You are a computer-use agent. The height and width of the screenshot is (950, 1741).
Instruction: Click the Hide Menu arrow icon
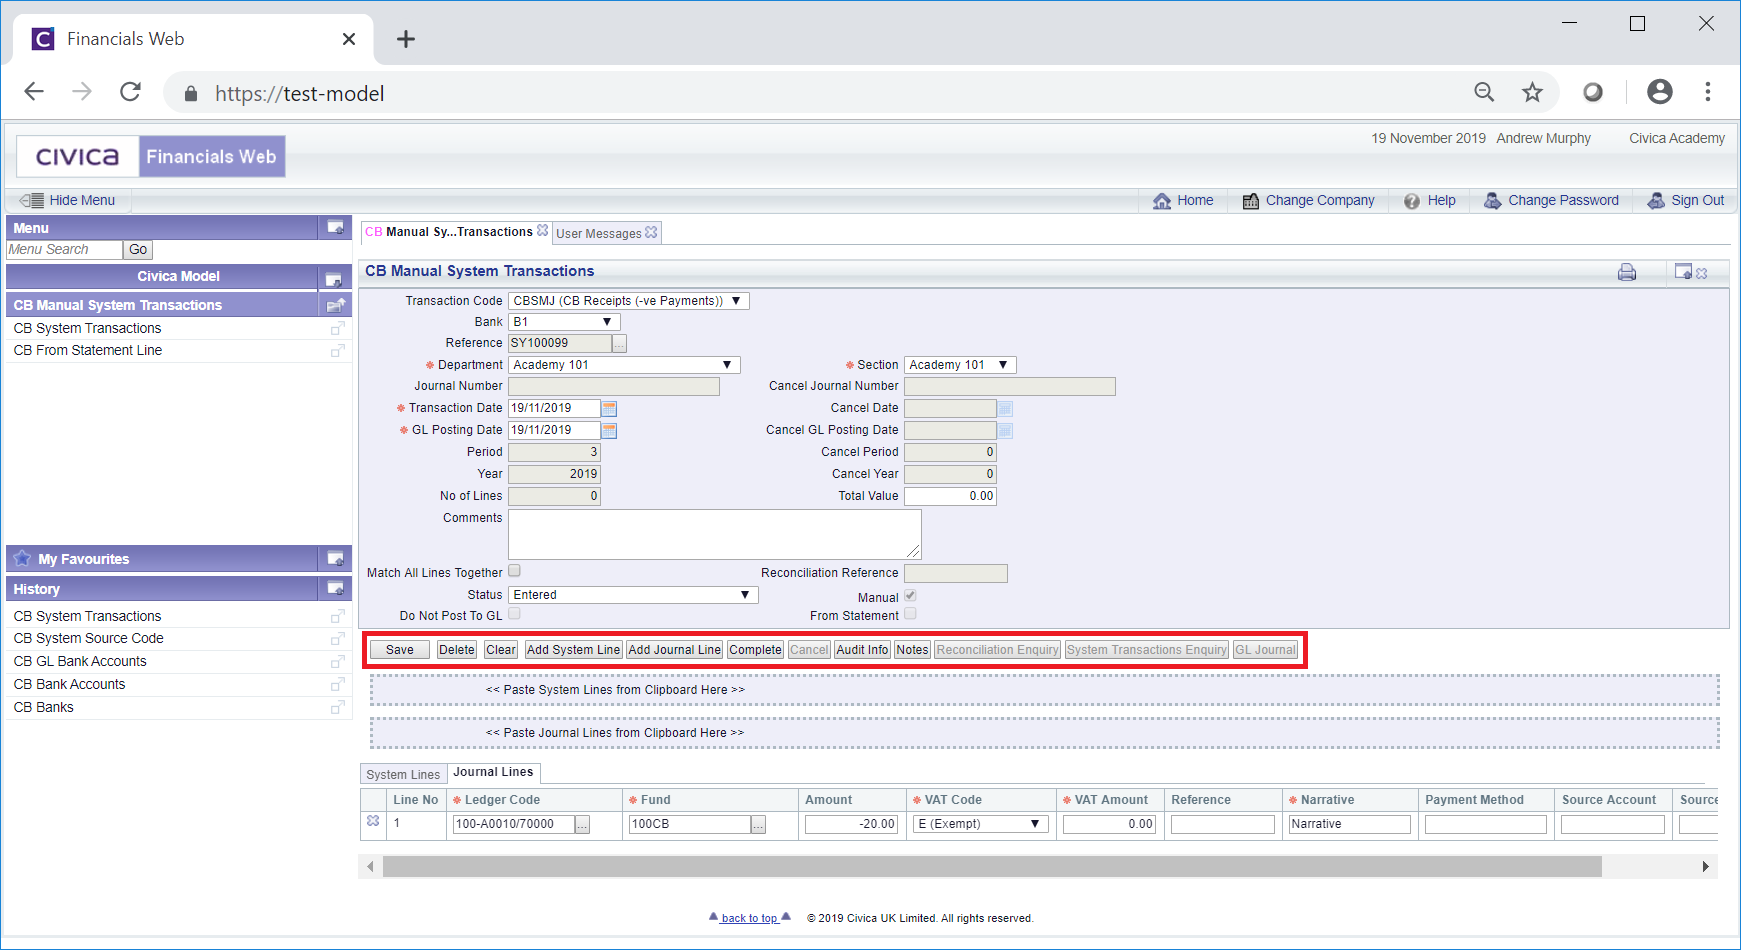(32, 200)
